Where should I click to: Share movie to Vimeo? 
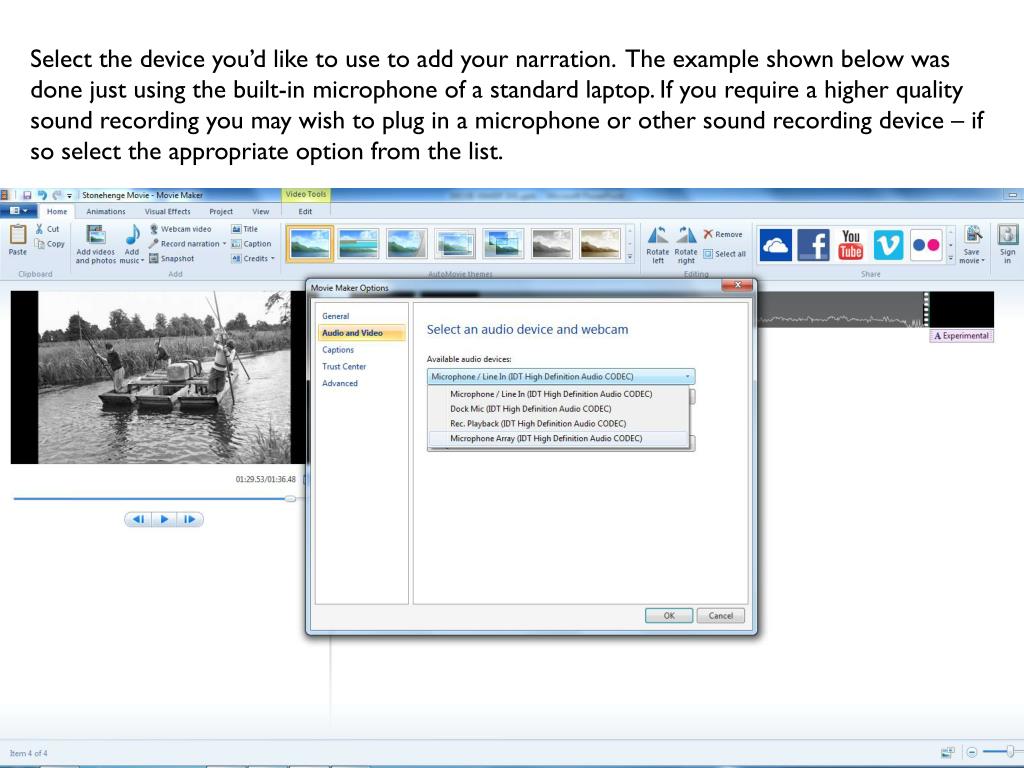(888, 246)
